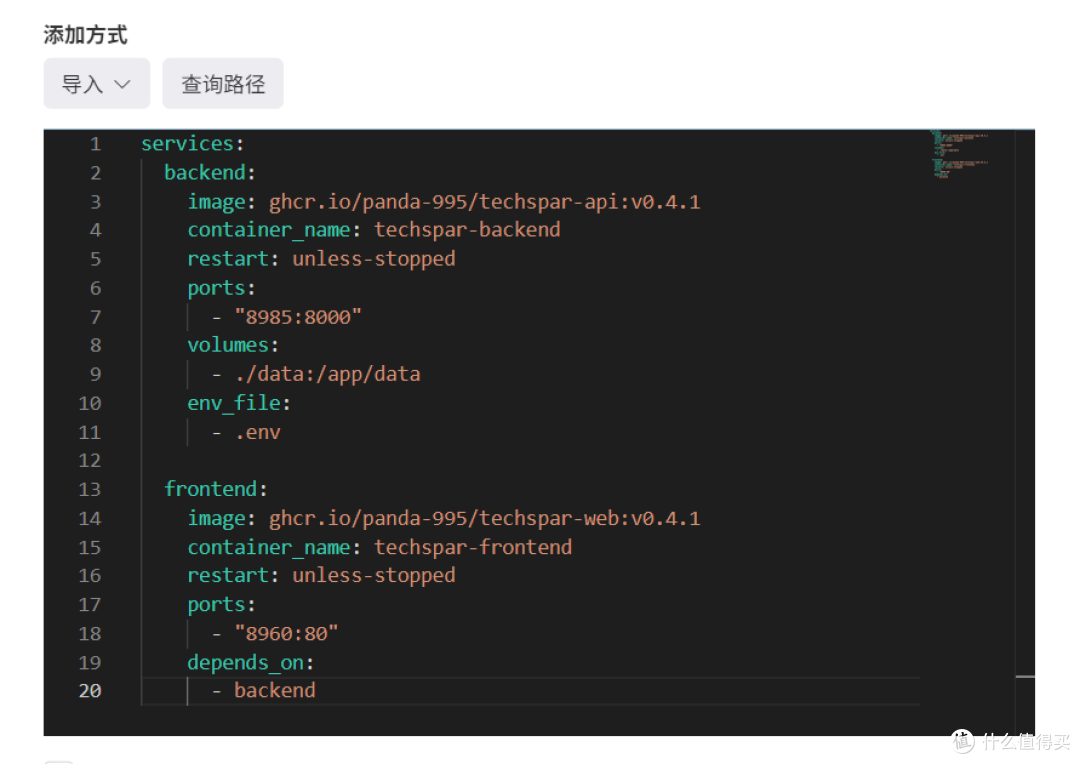
Task: Click the 'services:' key on line 1
Action: tap(193, 143)
